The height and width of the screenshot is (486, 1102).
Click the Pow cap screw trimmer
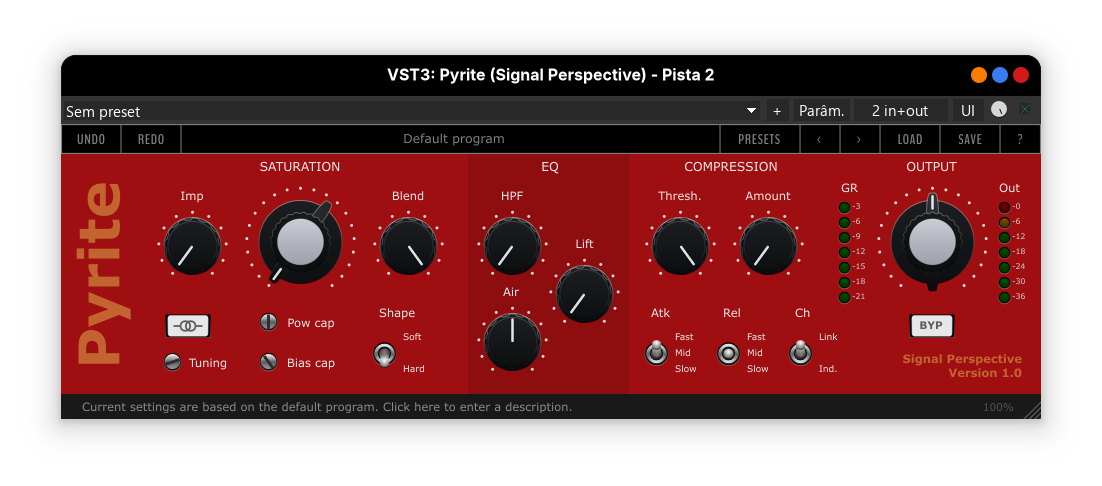point(268,322)
